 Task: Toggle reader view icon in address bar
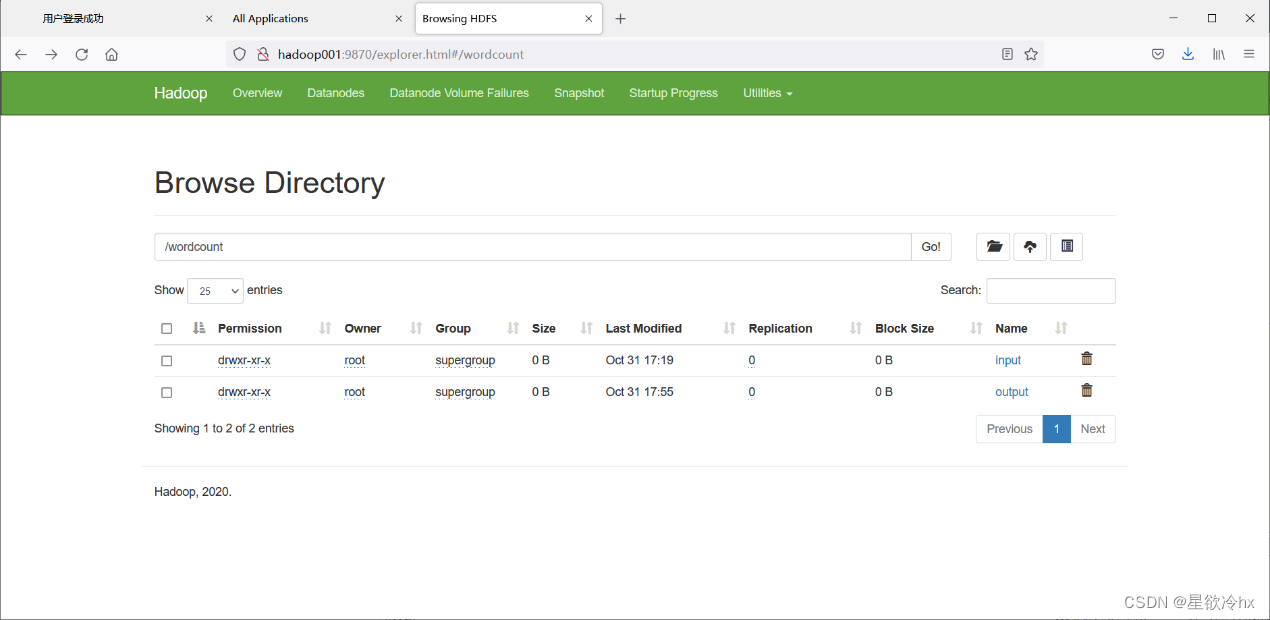(1007, 54)
